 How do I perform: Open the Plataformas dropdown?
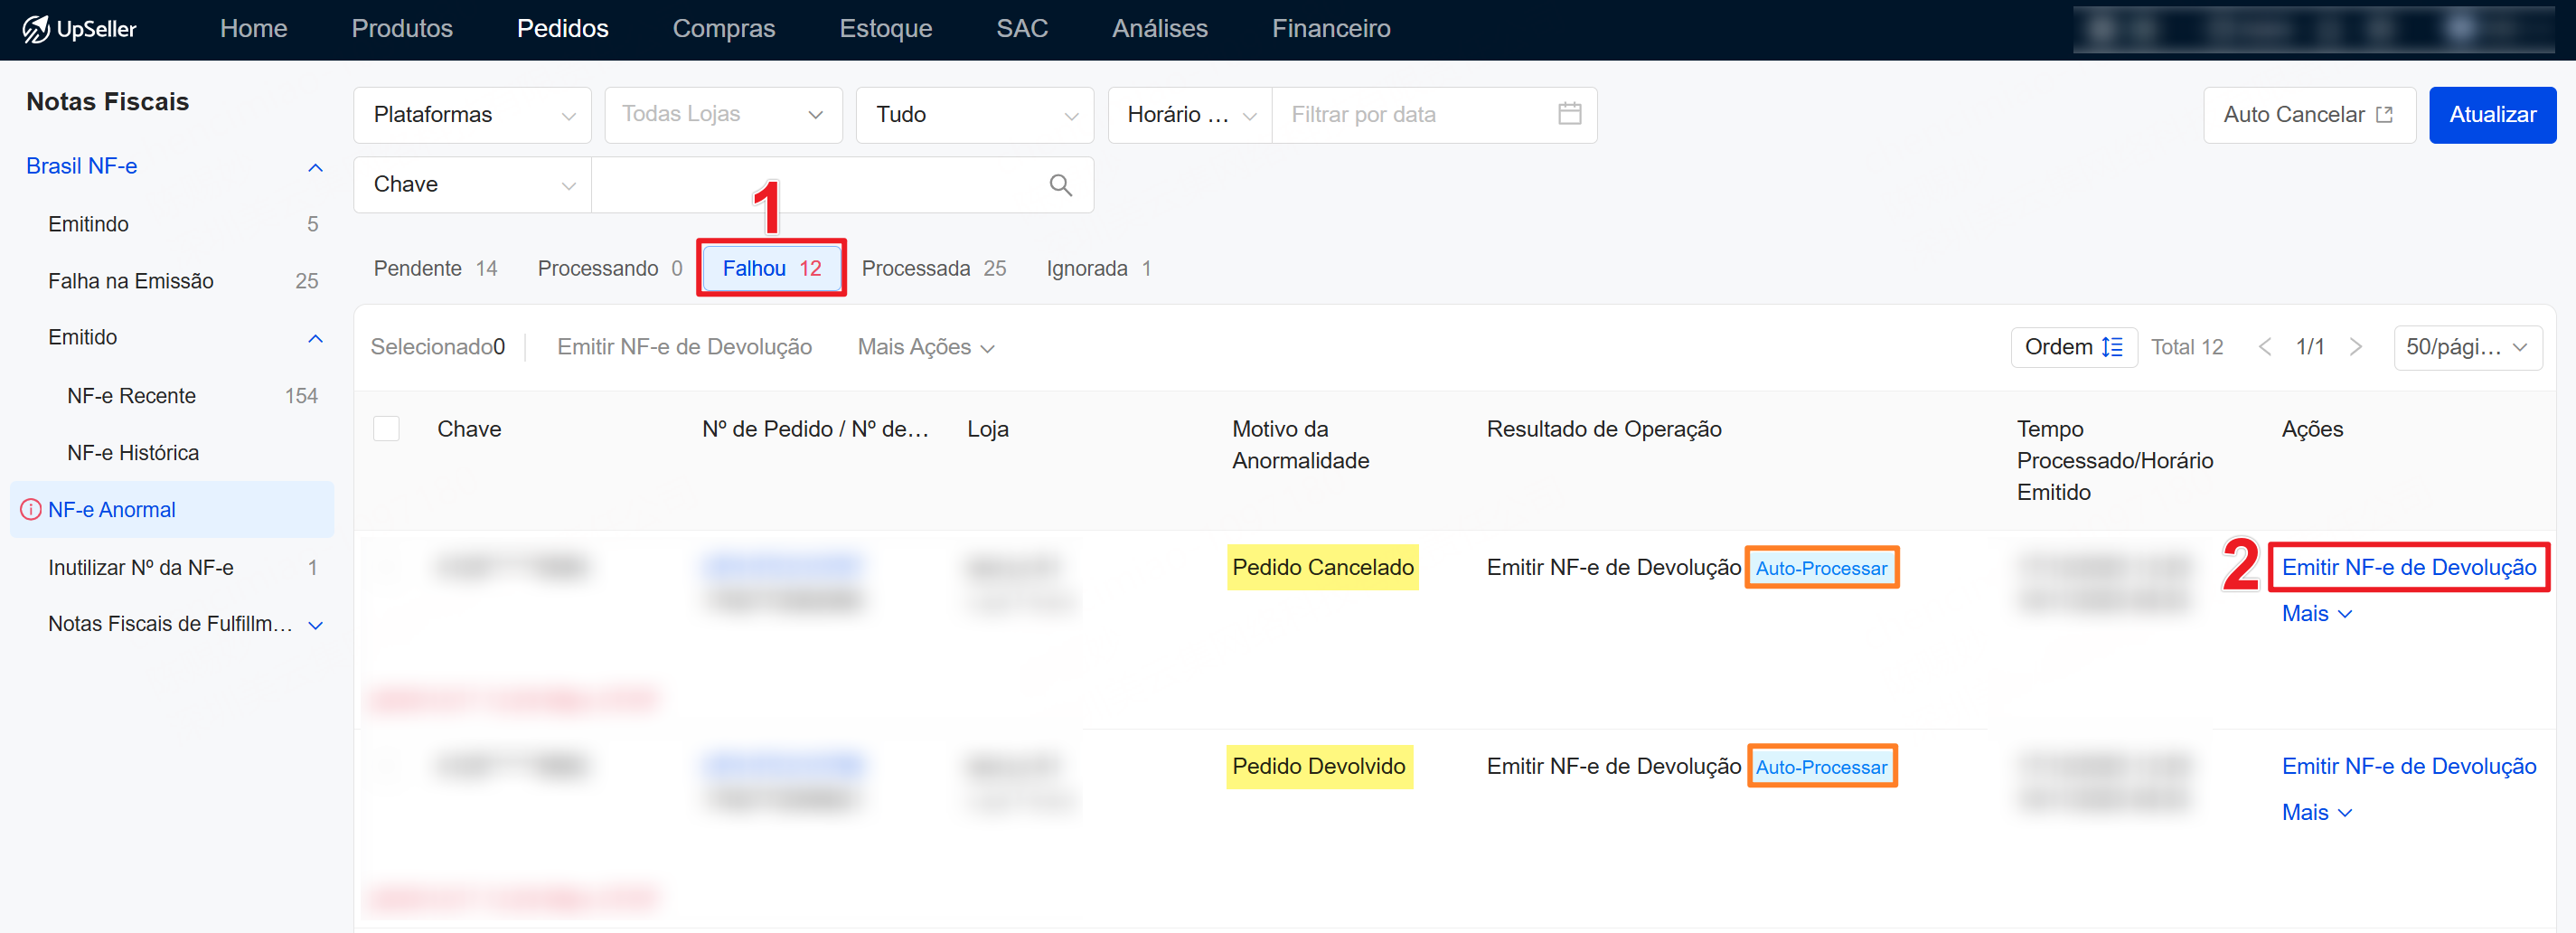472,115
